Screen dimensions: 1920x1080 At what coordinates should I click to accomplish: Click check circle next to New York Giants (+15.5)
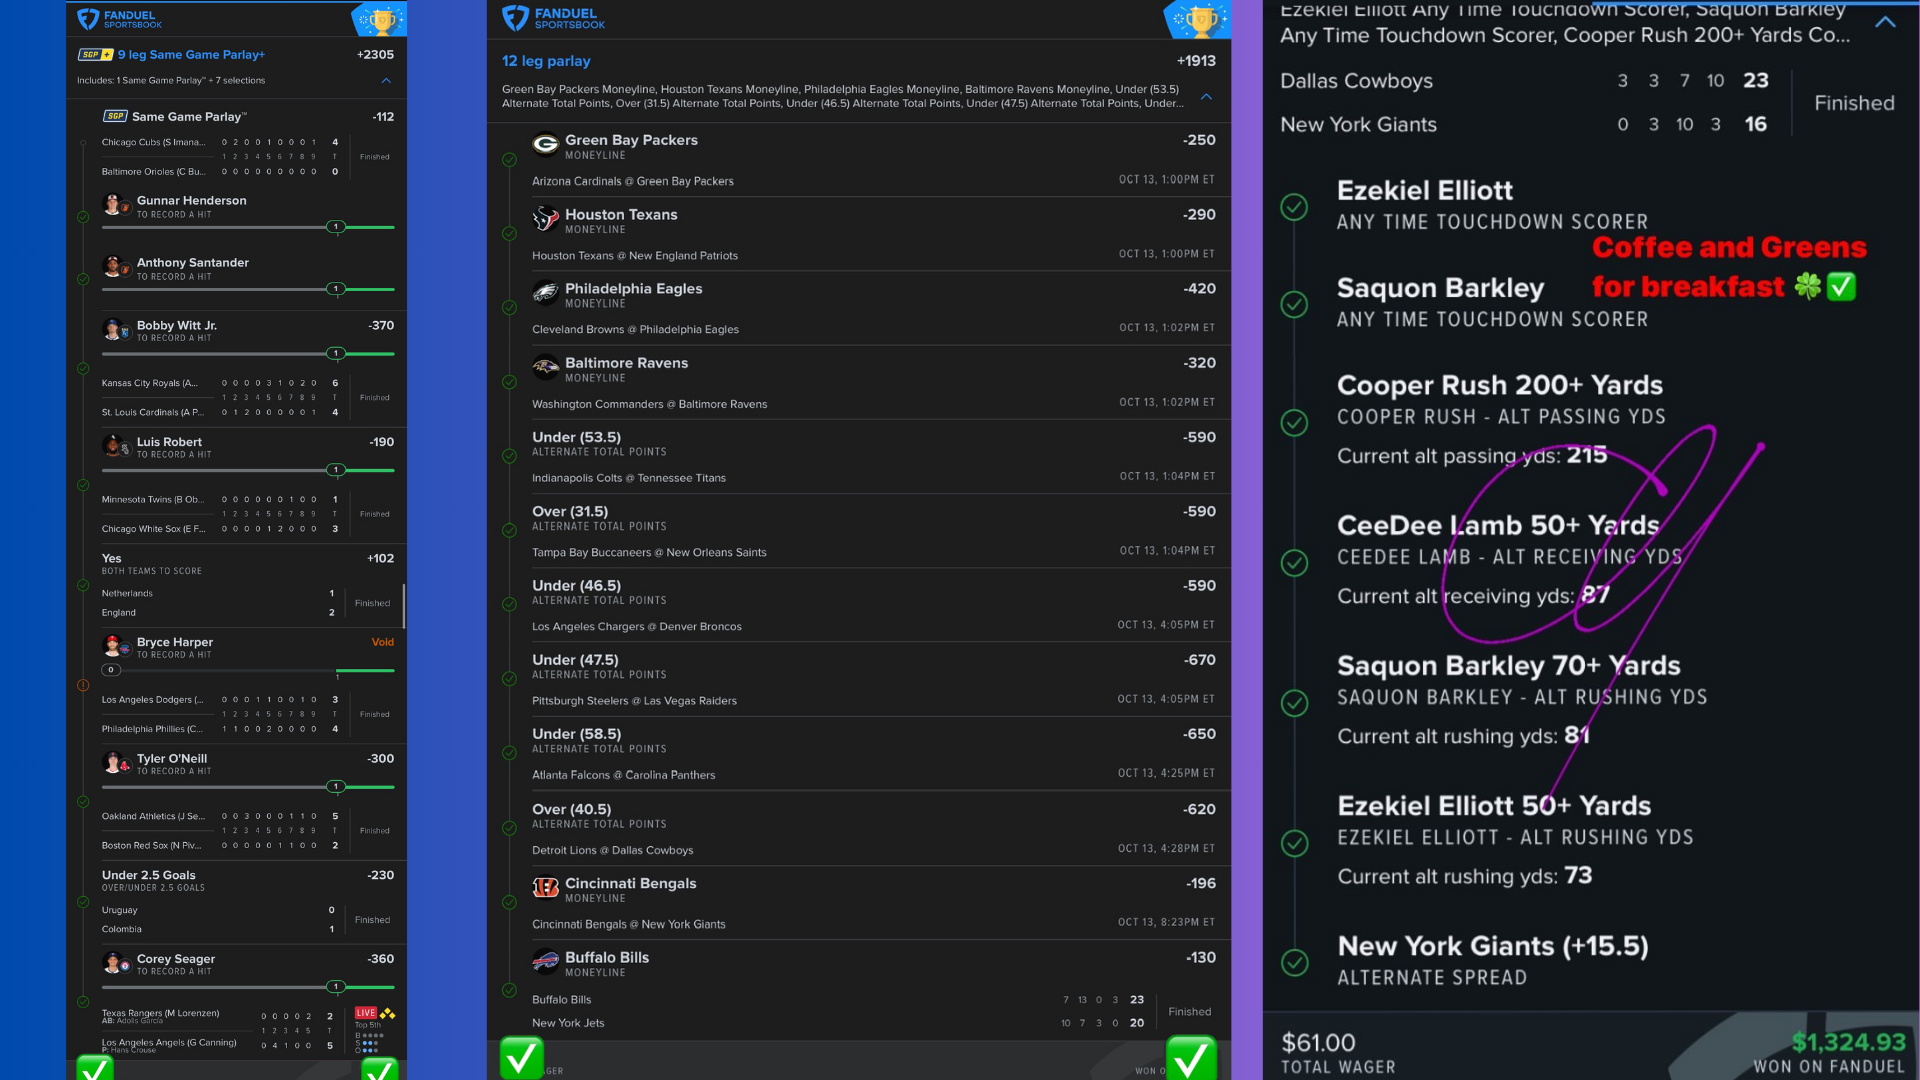tap(1294, 962)
